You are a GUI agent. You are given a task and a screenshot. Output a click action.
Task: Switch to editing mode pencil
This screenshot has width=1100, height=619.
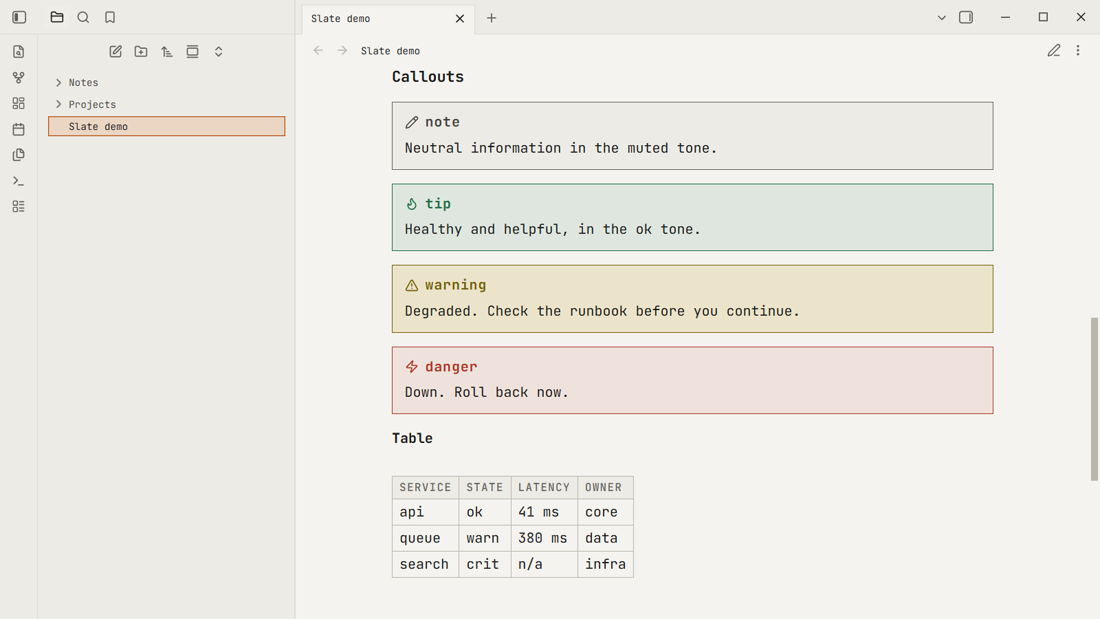[1054, 51]
